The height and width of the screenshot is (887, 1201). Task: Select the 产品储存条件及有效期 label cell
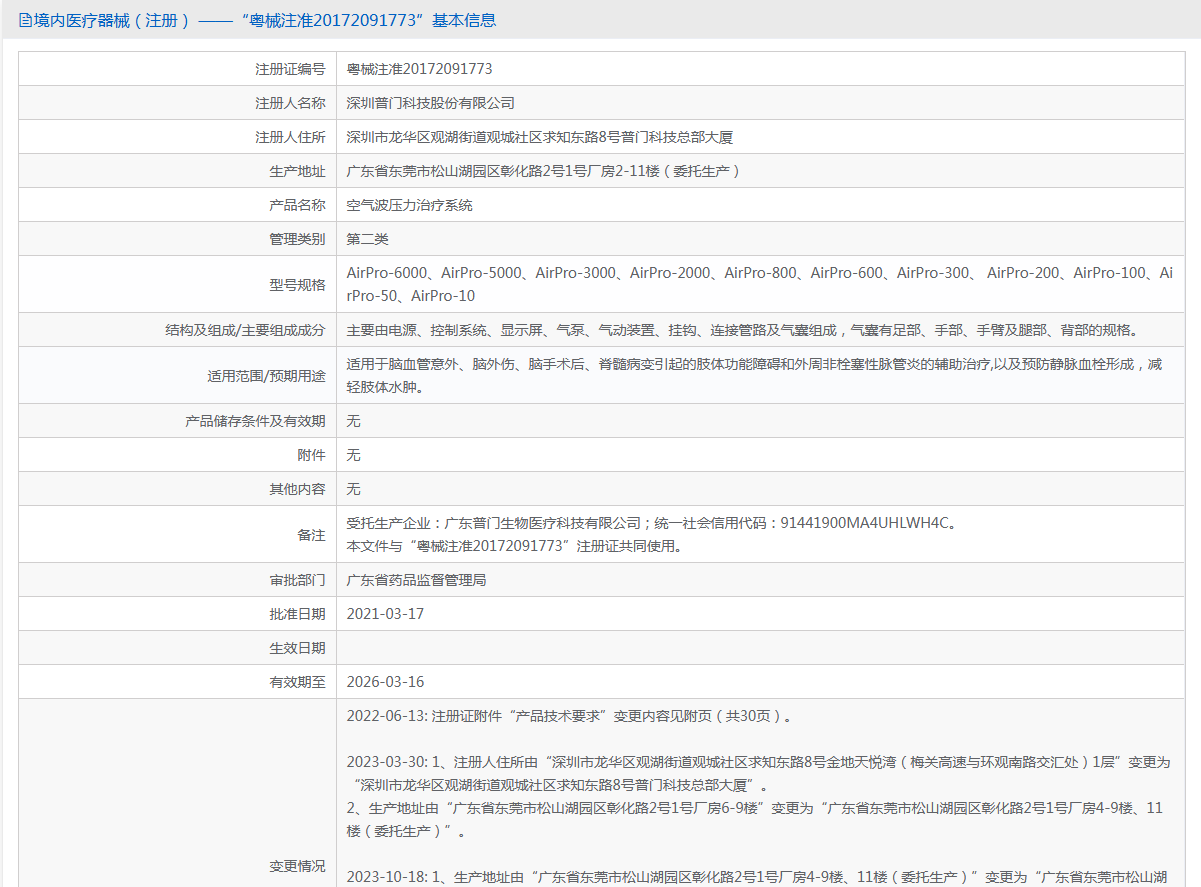click(x=178, y=421)
